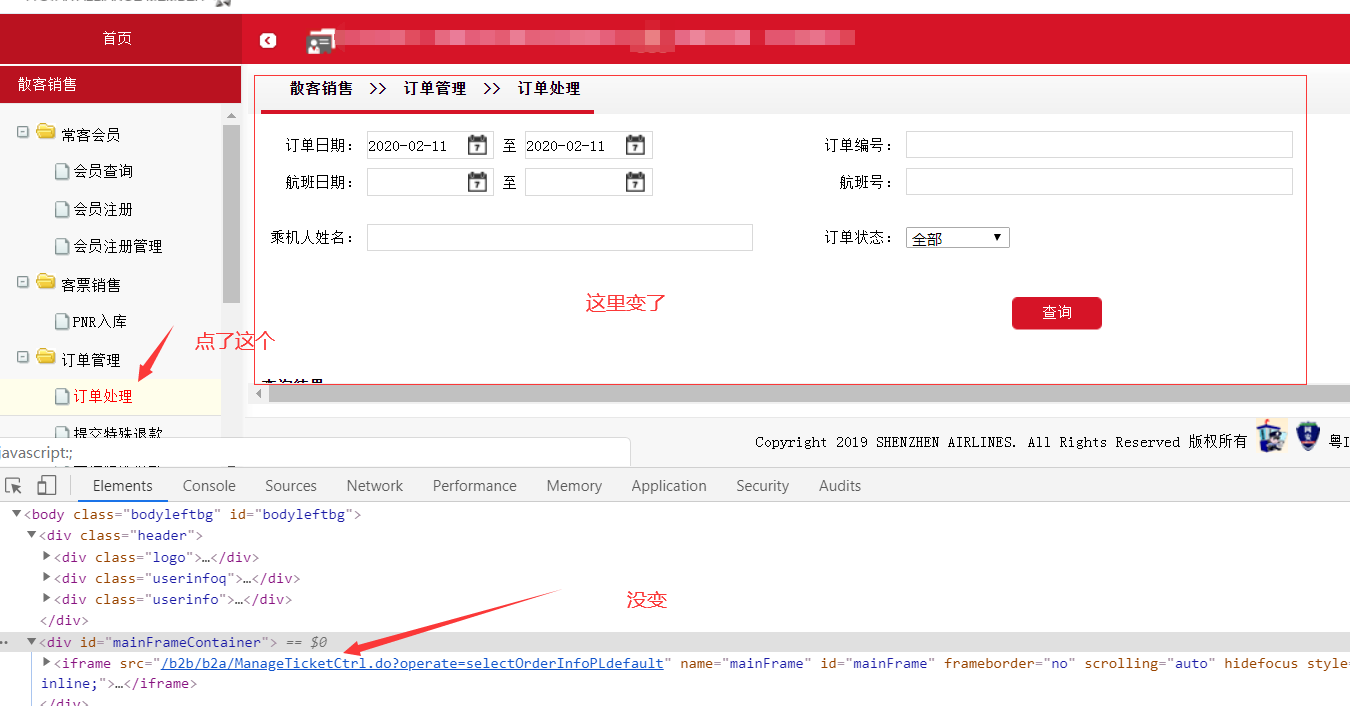Open the 订单状态 dropdown

957,238
